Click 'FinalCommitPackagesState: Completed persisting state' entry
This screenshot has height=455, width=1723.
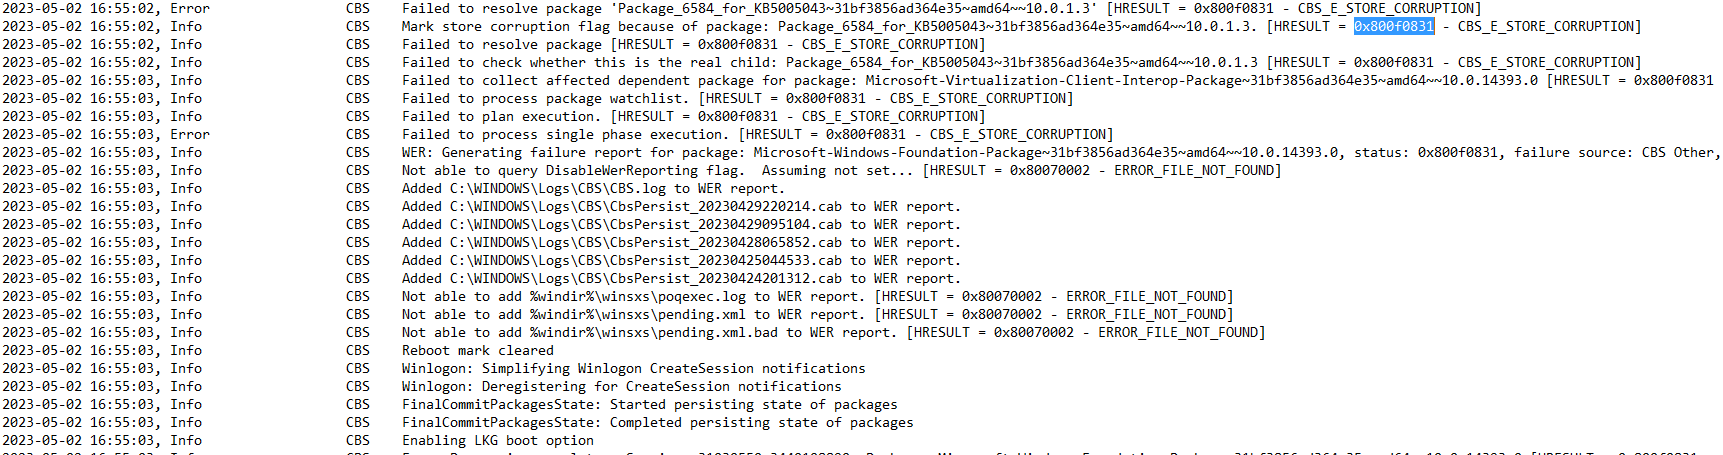(x=657, y=422)
